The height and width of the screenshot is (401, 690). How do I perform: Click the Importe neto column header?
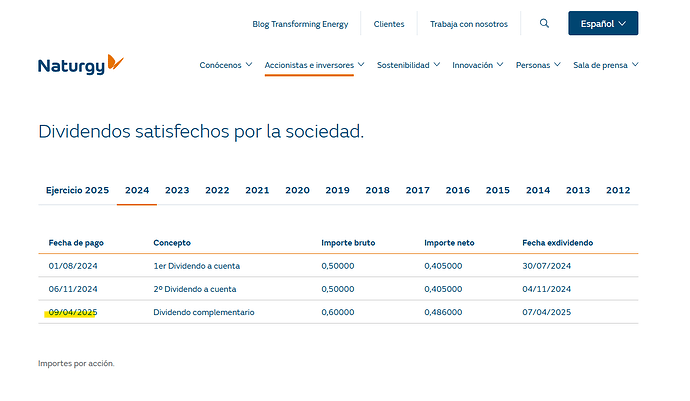click(449, 243)
